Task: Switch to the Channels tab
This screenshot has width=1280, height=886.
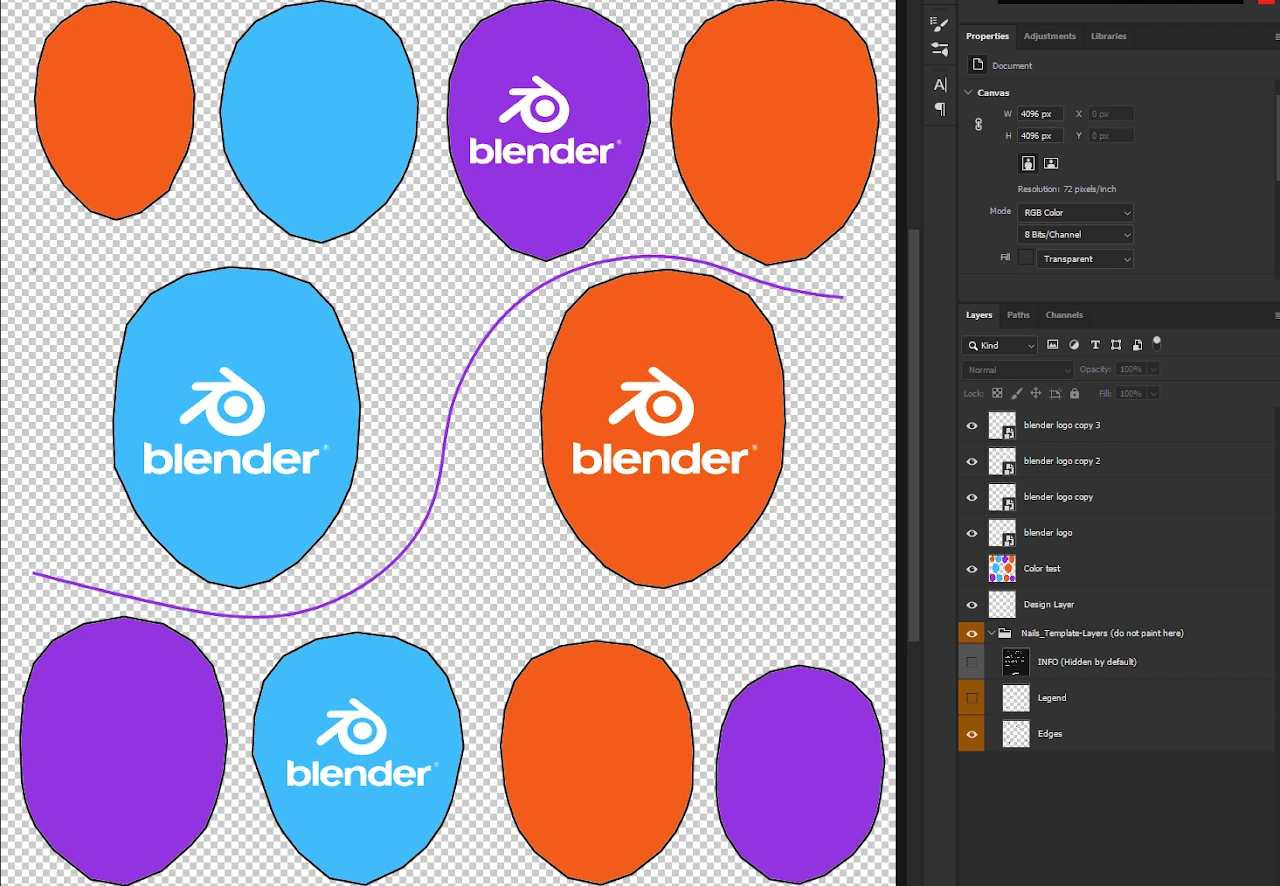Action: (1064, 315)
